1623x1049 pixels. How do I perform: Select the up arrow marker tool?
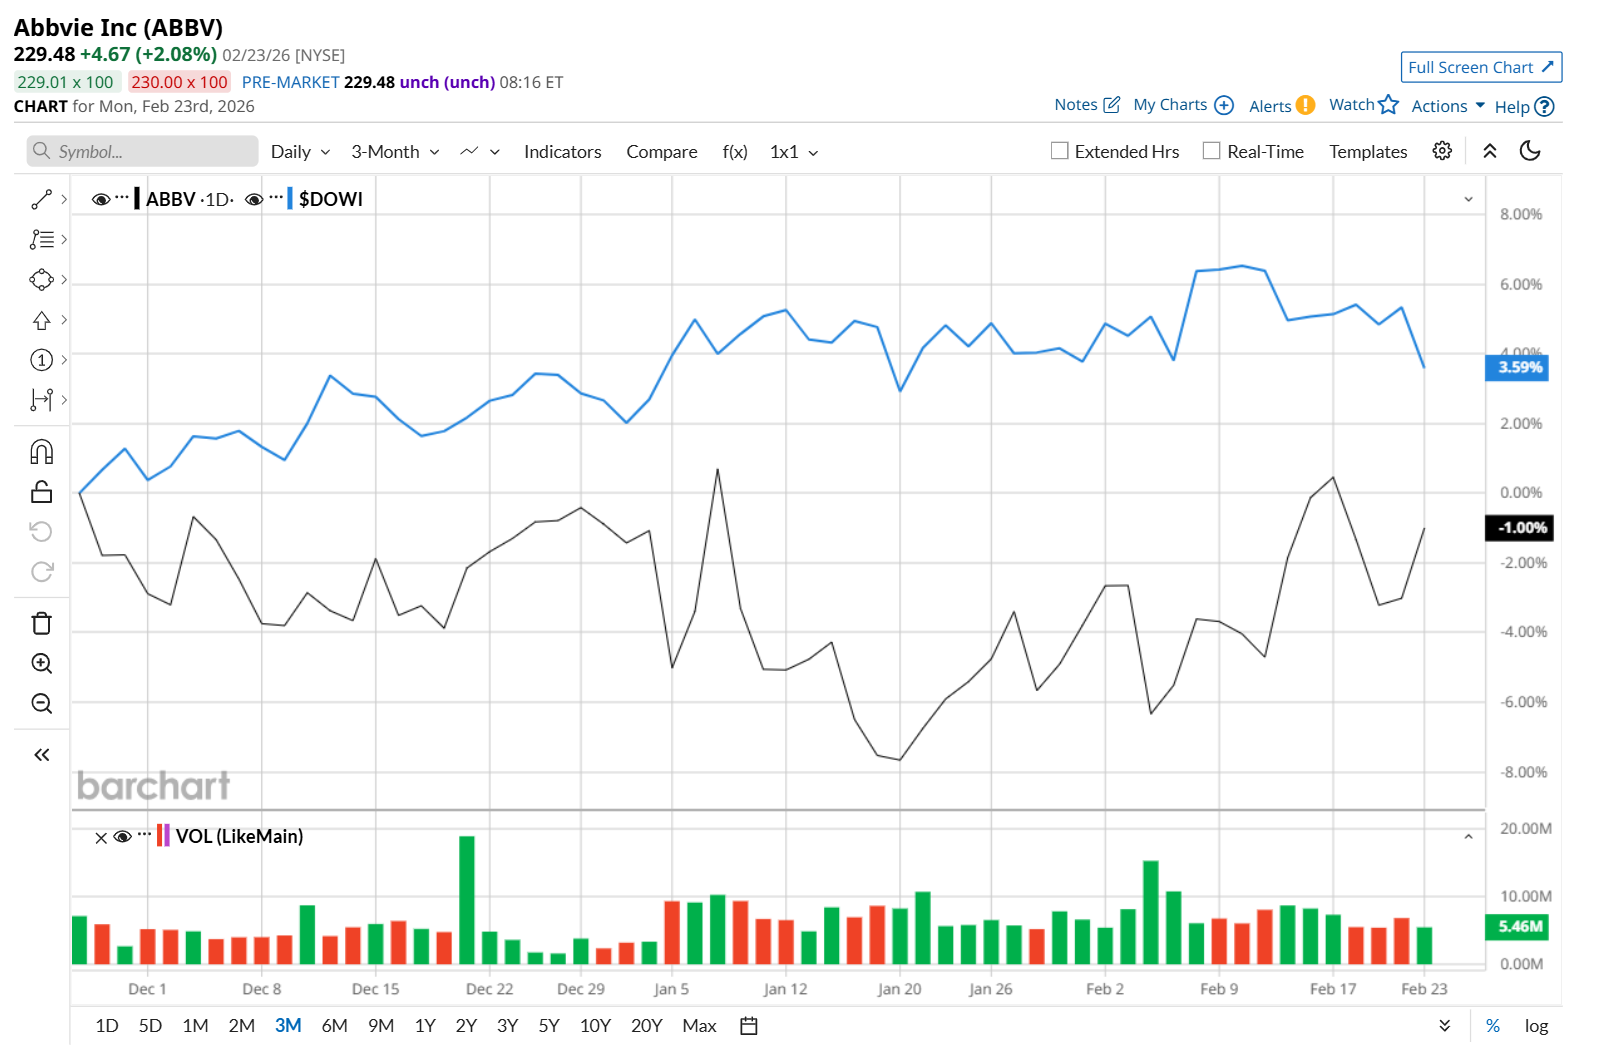pyautogui.click(x=41, y=320)
